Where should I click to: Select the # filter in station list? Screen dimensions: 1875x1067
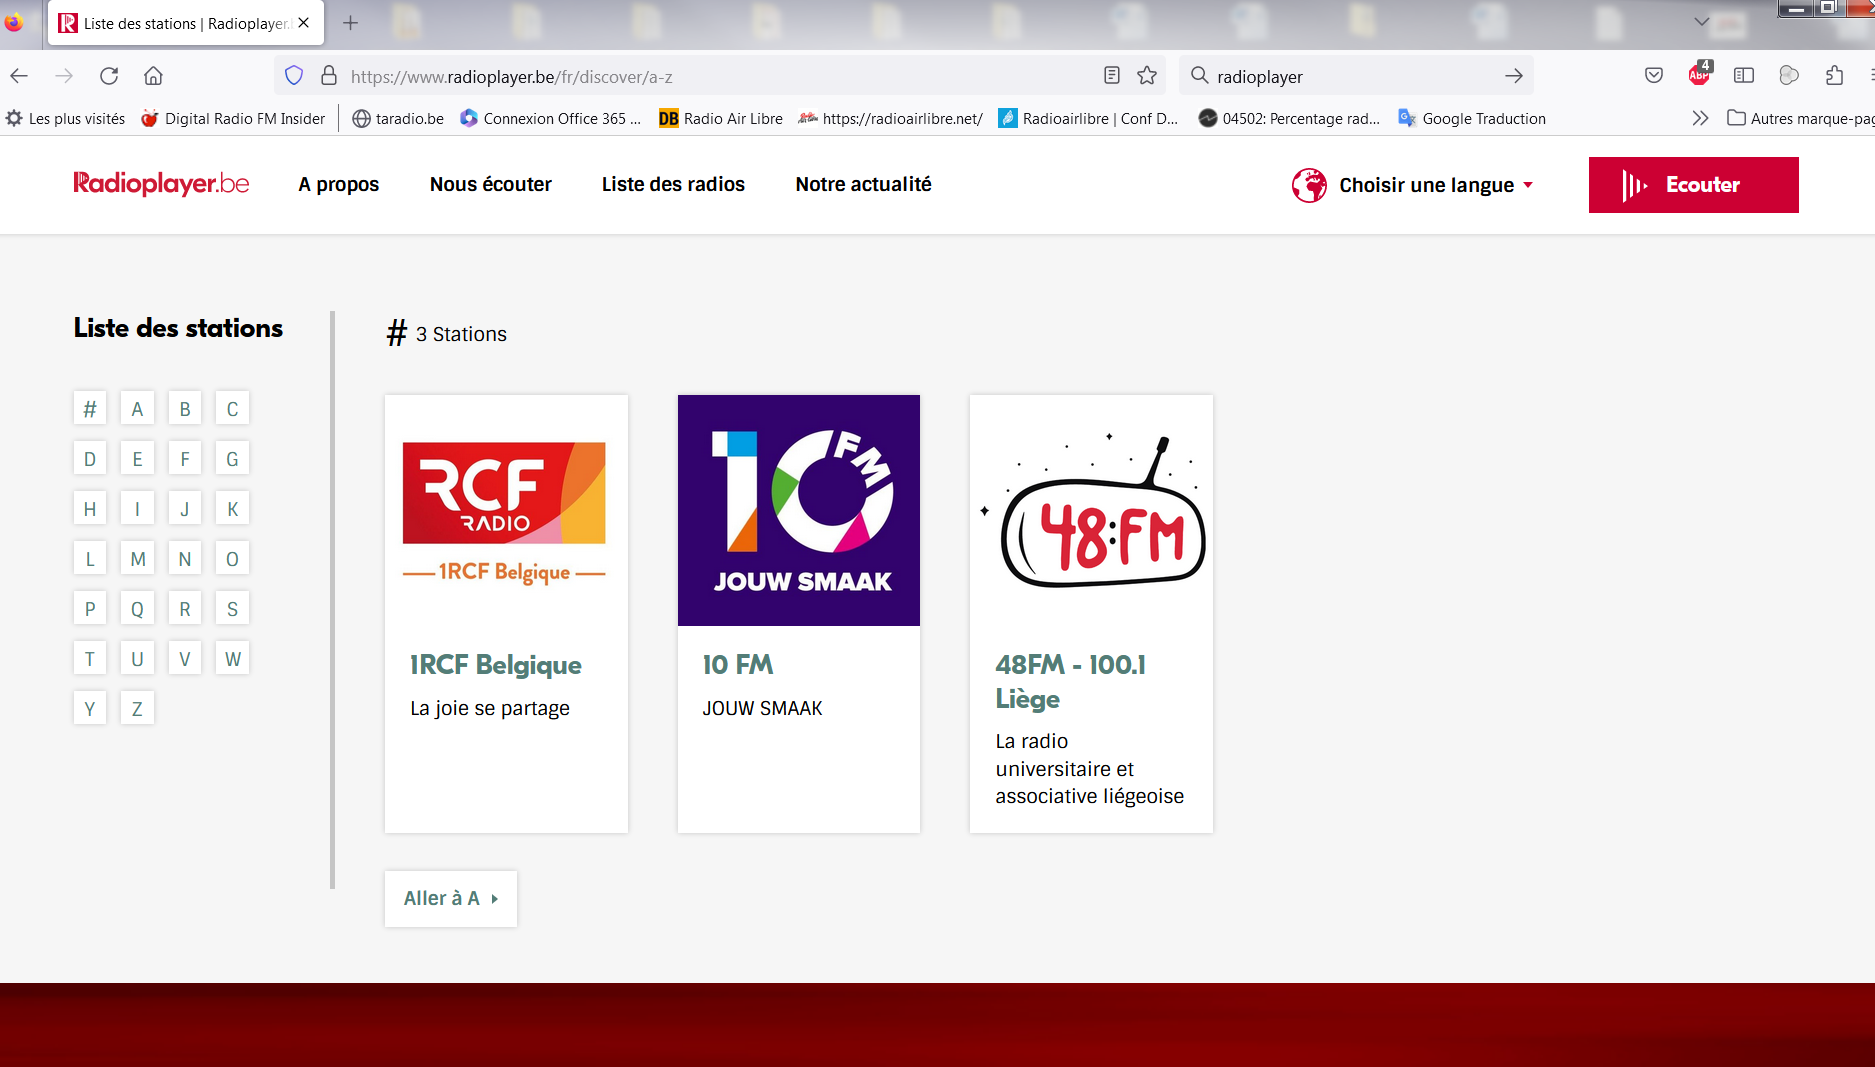90,408
